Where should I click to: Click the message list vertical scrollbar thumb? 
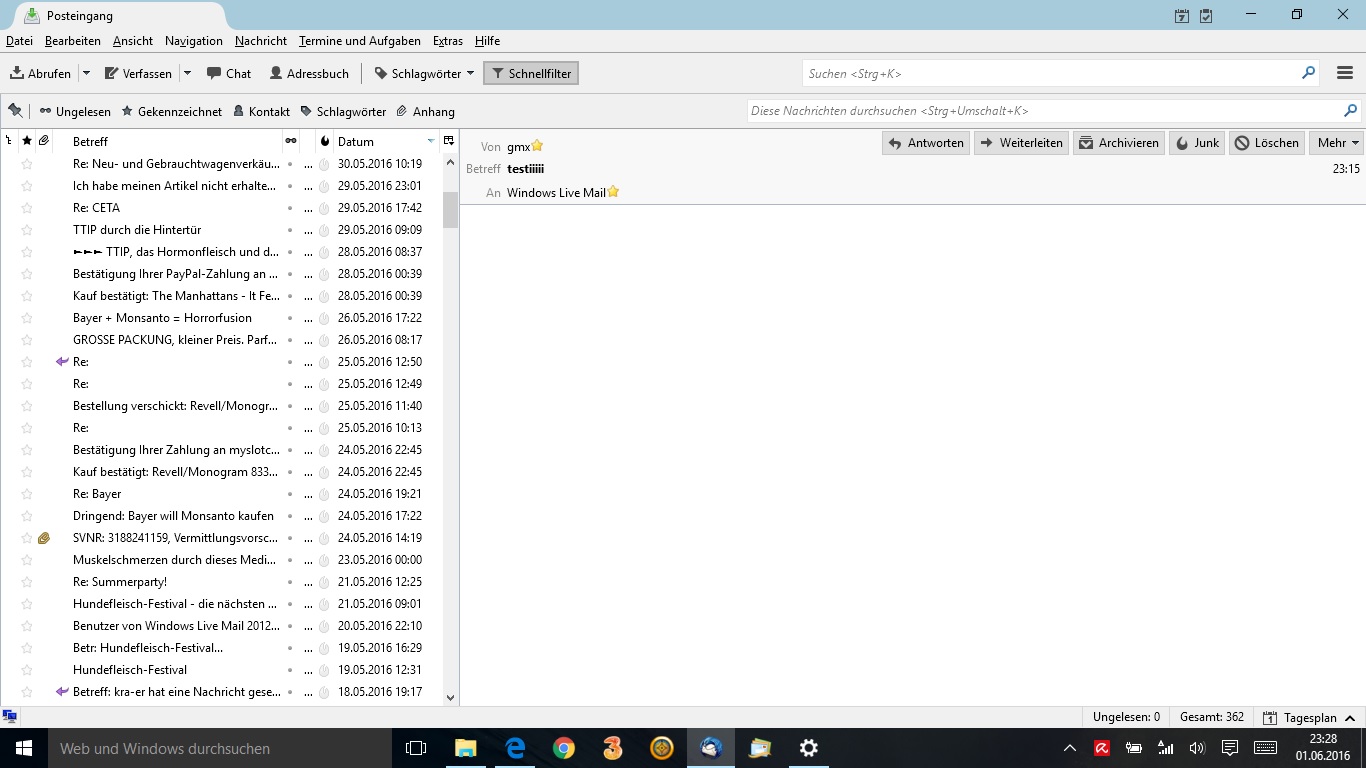(450, 210)
